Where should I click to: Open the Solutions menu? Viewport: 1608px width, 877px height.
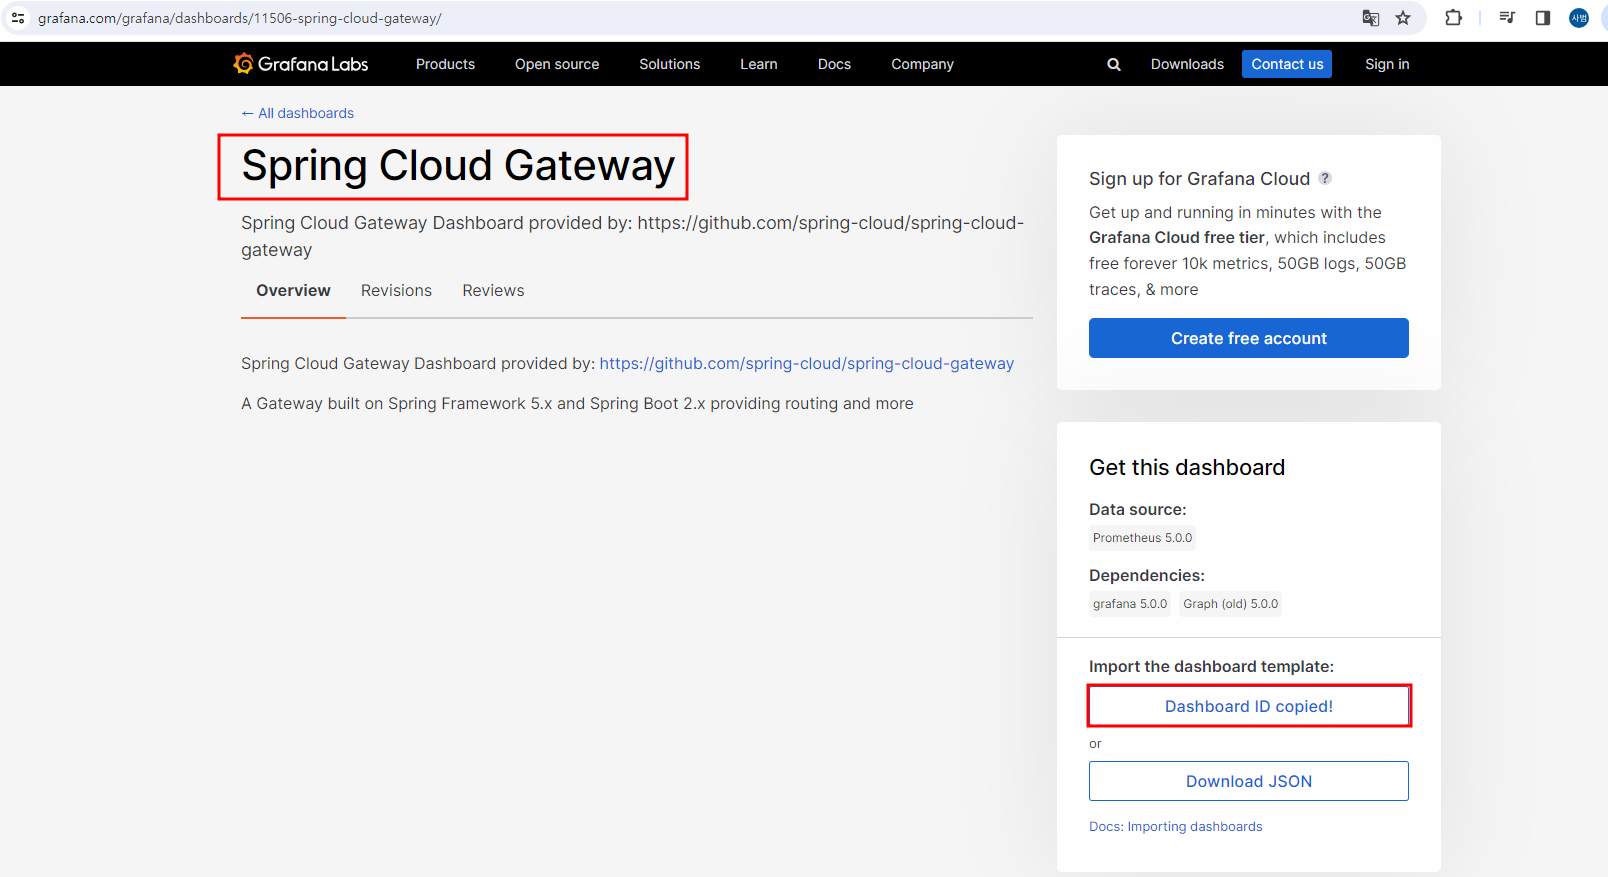click(669, 64)
